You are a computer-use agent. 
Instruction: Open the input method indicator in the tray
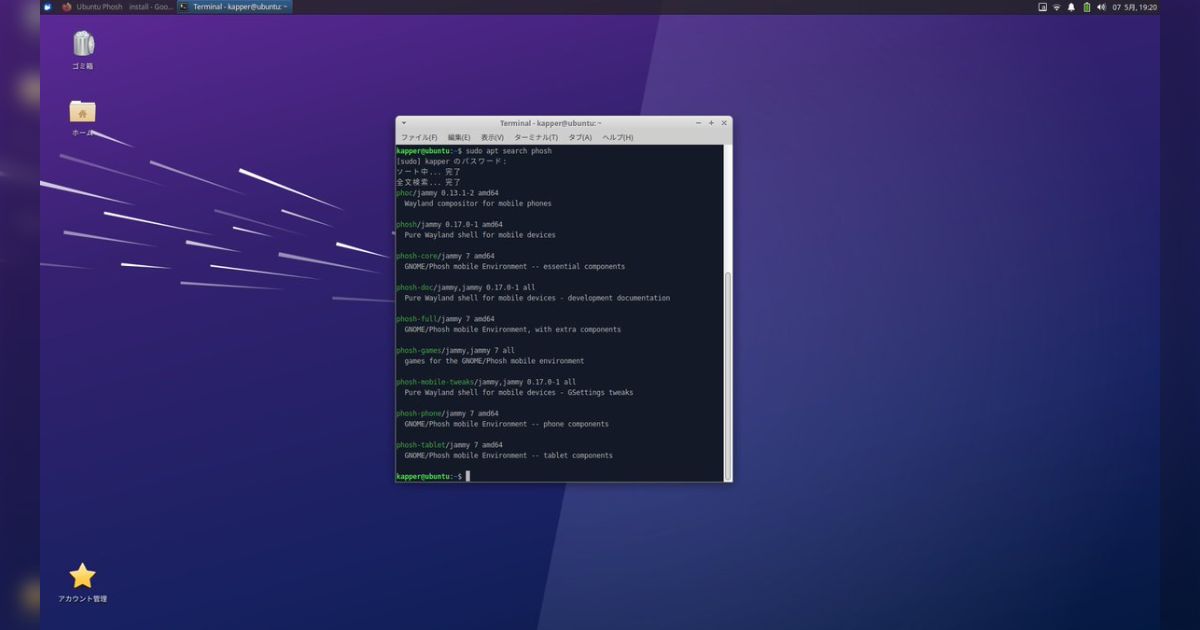coord(1042,6)
